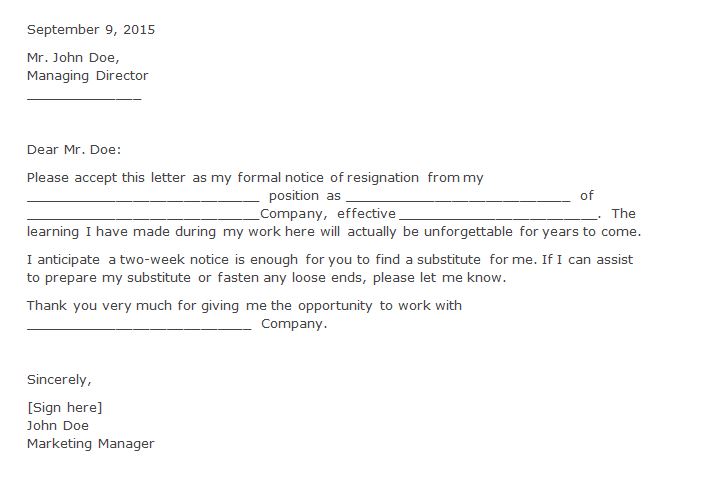Click the Dear Mr. Doe salutation

pos(74,150)
